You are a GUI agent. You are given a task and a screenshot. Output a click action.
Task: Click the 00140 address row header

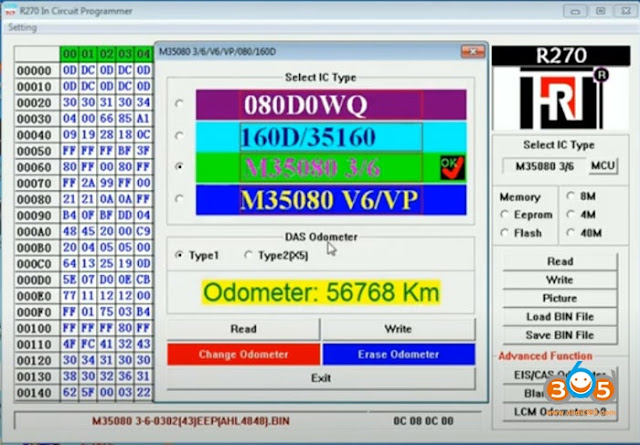37,393
